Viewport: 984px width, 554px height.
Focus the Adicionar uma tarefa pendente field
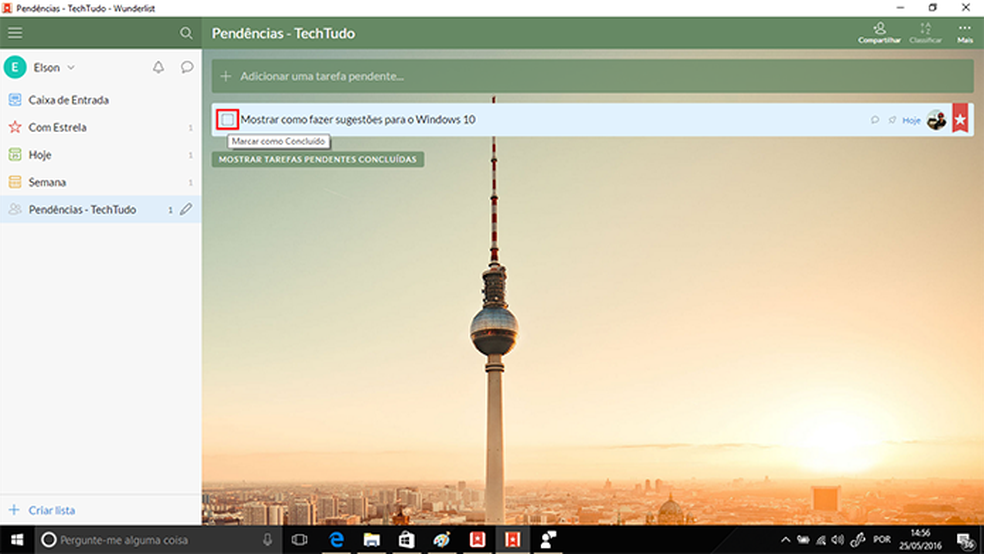point(592,77)
